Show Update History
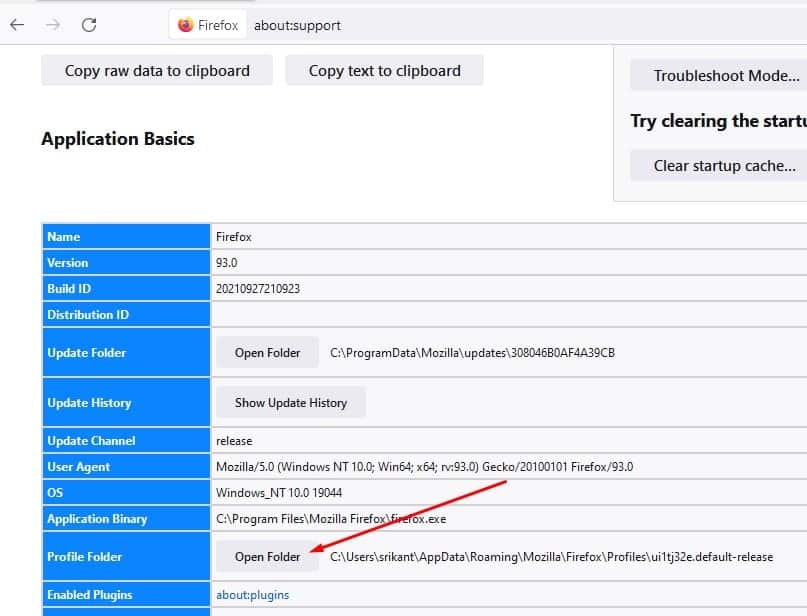Viewport: 807px width, 616px height. (291, 402)
